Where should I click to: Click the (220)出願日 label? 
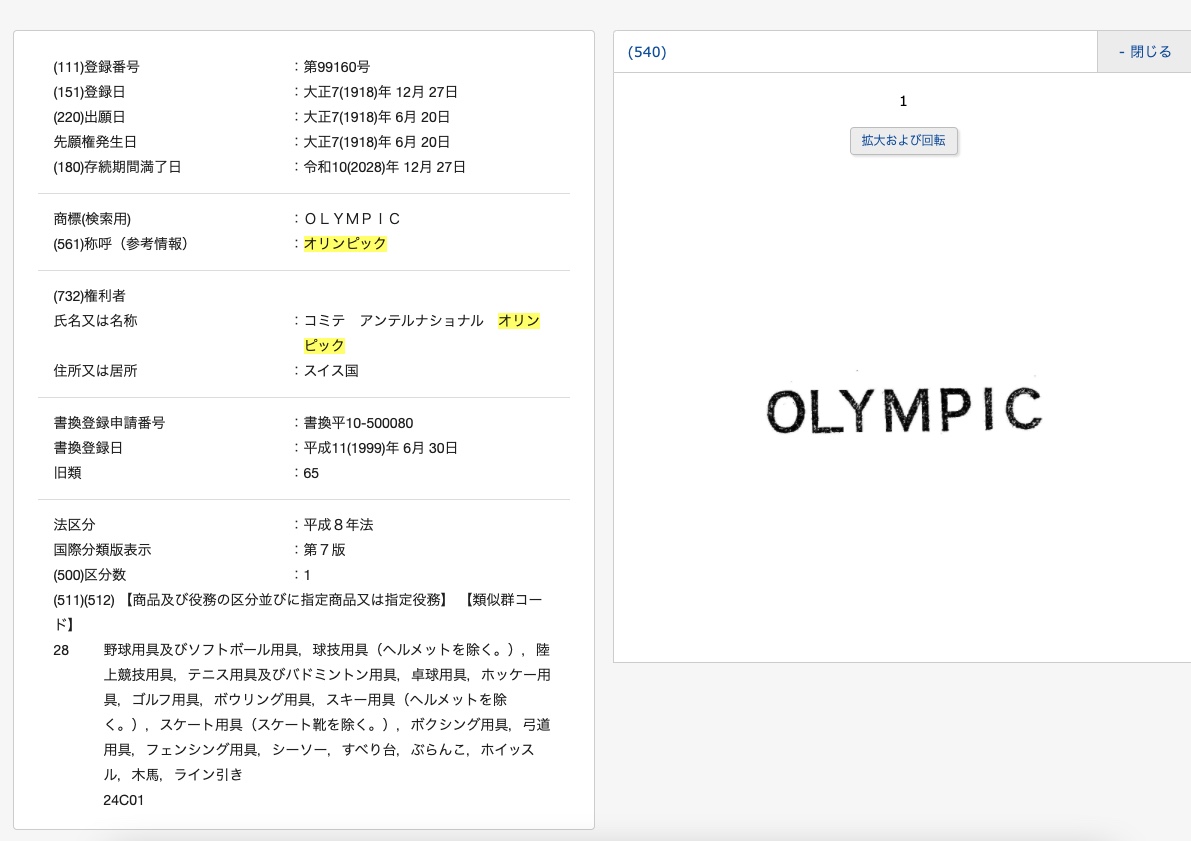coord(90,117)
